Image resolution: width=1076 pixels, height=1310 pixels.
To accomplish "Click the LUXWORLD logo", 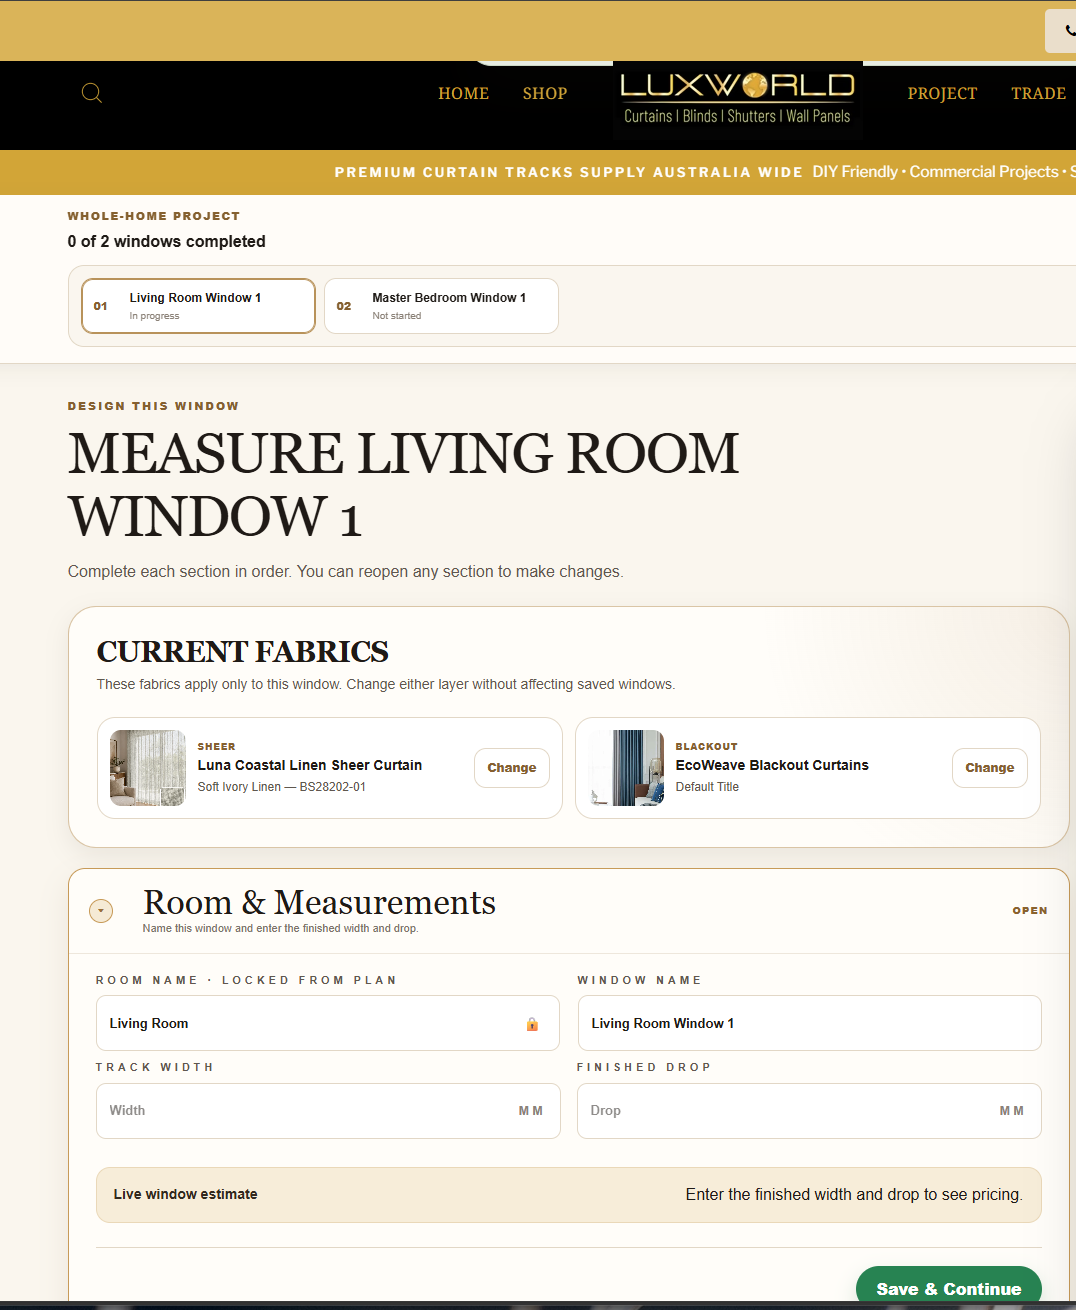I will (738, 99).
